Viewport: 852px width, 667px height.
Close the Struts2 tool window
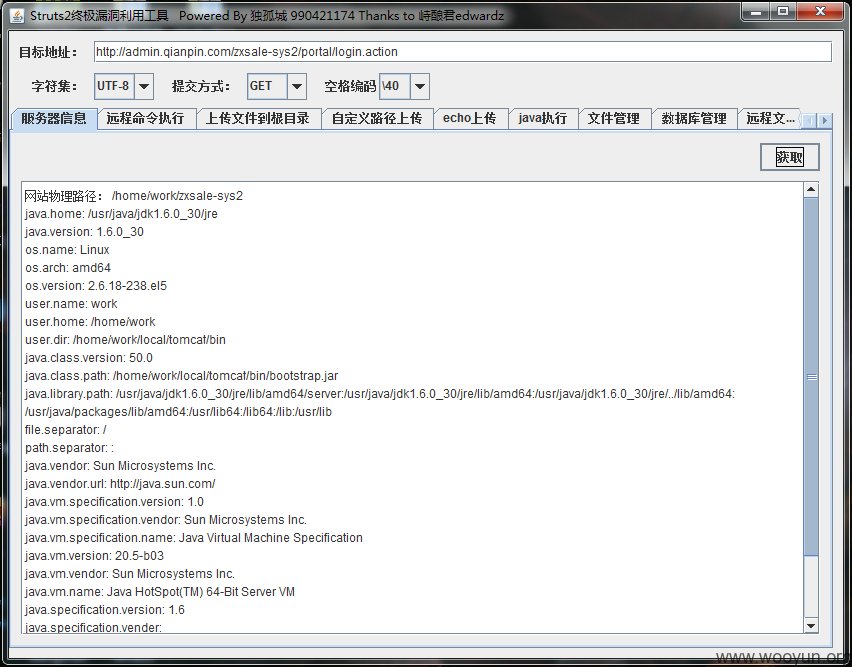(x=820, y=11)
